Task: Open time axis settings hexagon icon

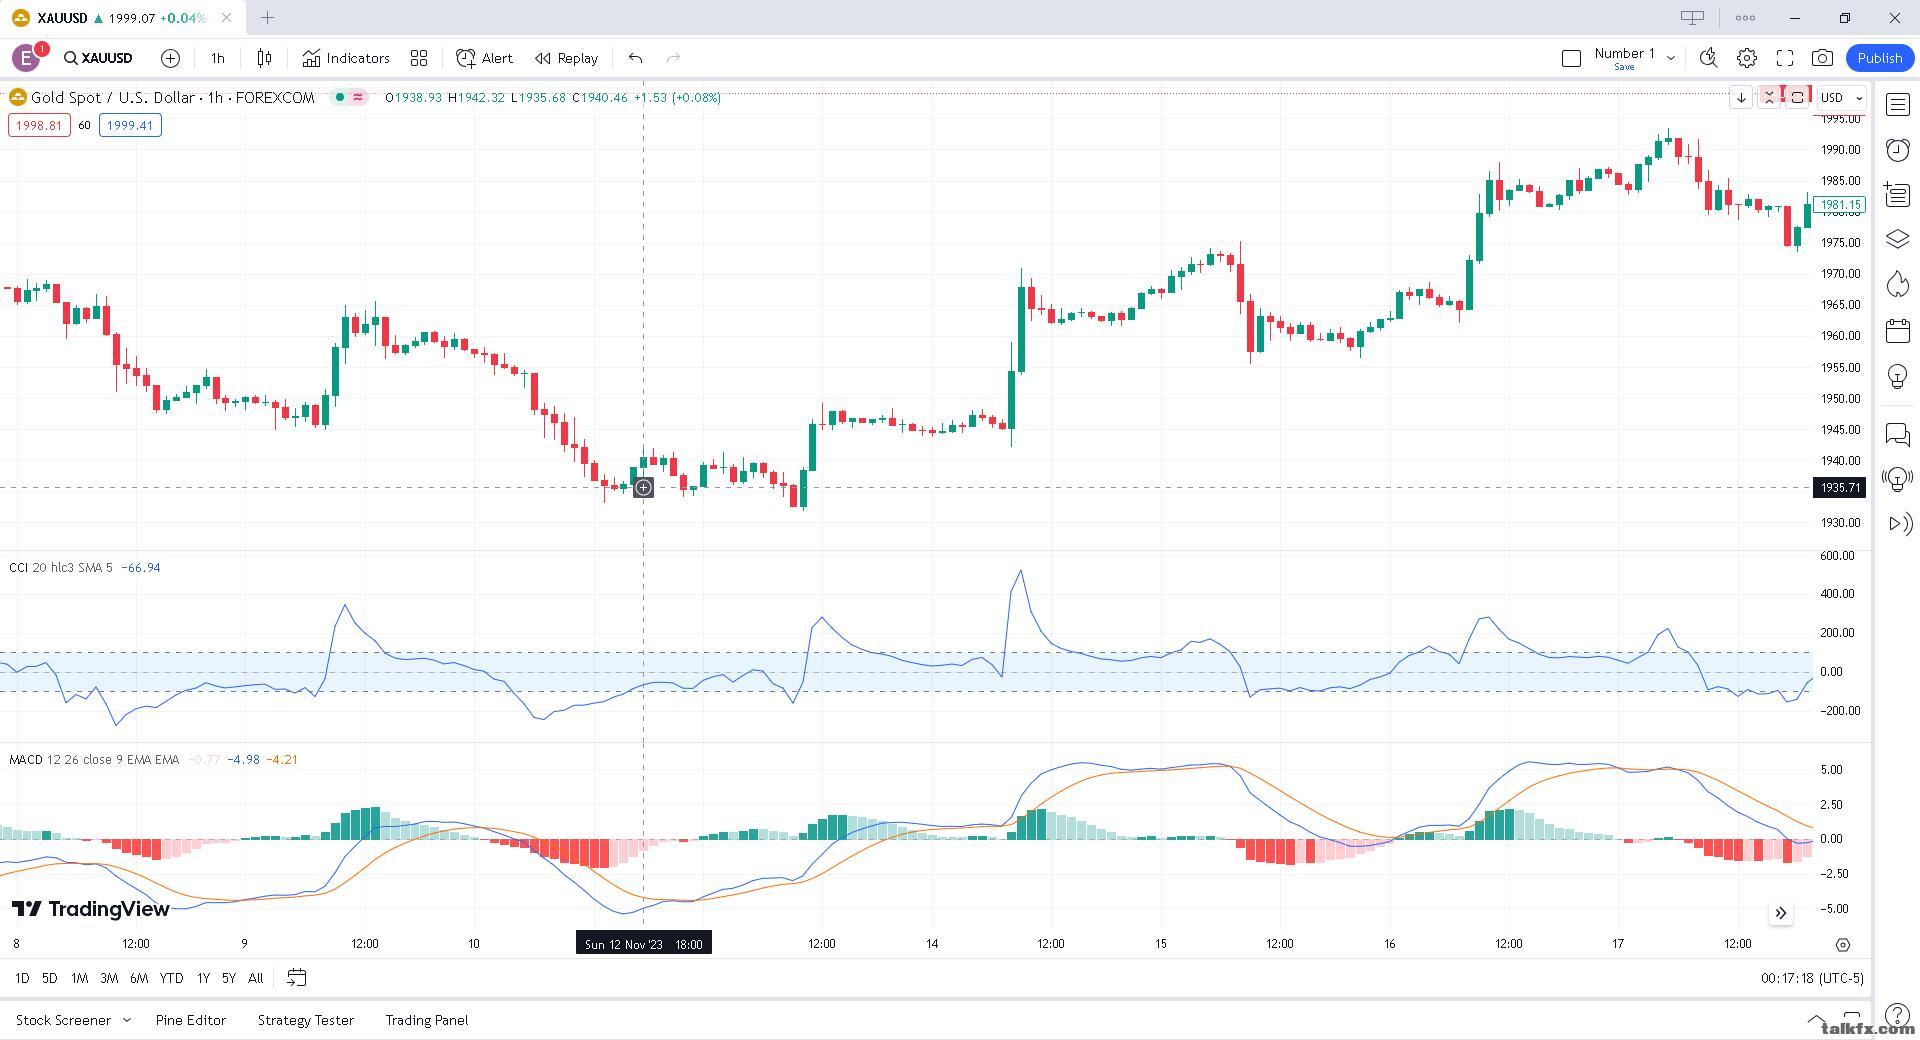Action: pyautogui.click(x=1843, y=944)
